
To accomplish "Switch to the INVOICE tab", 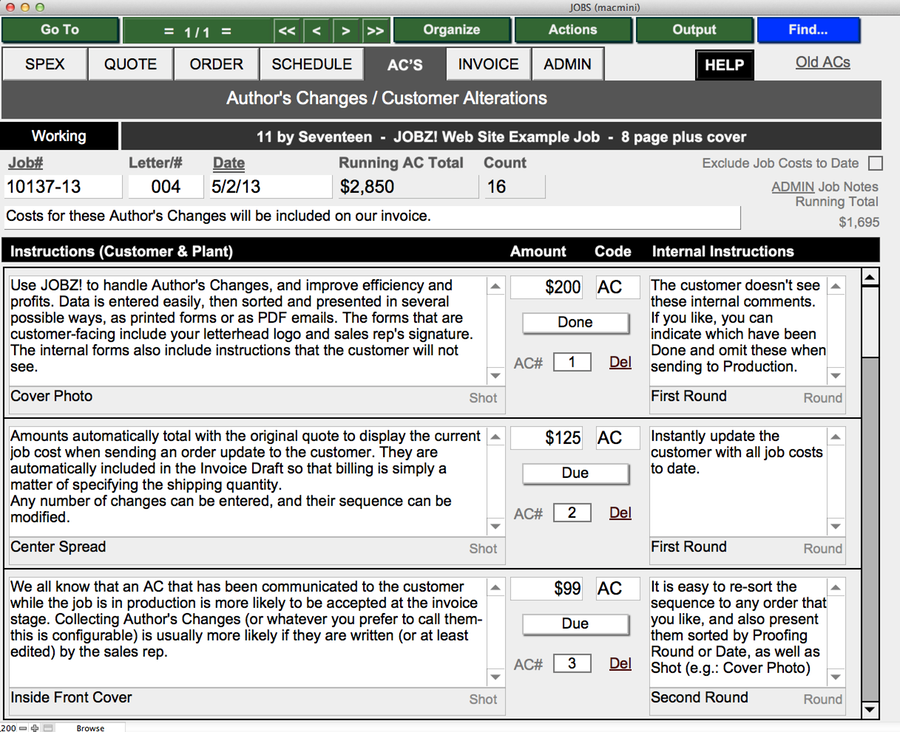I will [488, 64].
